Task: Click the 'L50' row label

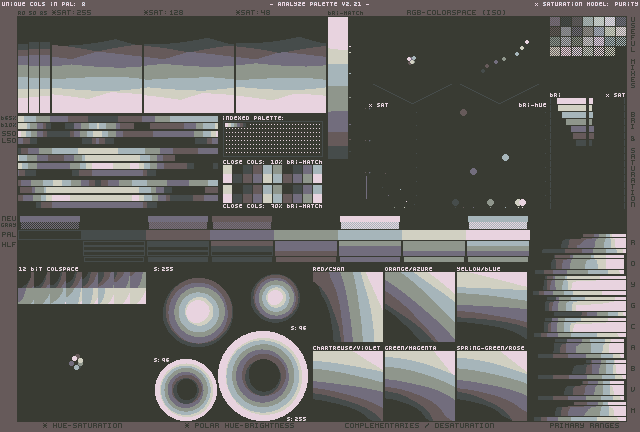Action: coord(9,141)
